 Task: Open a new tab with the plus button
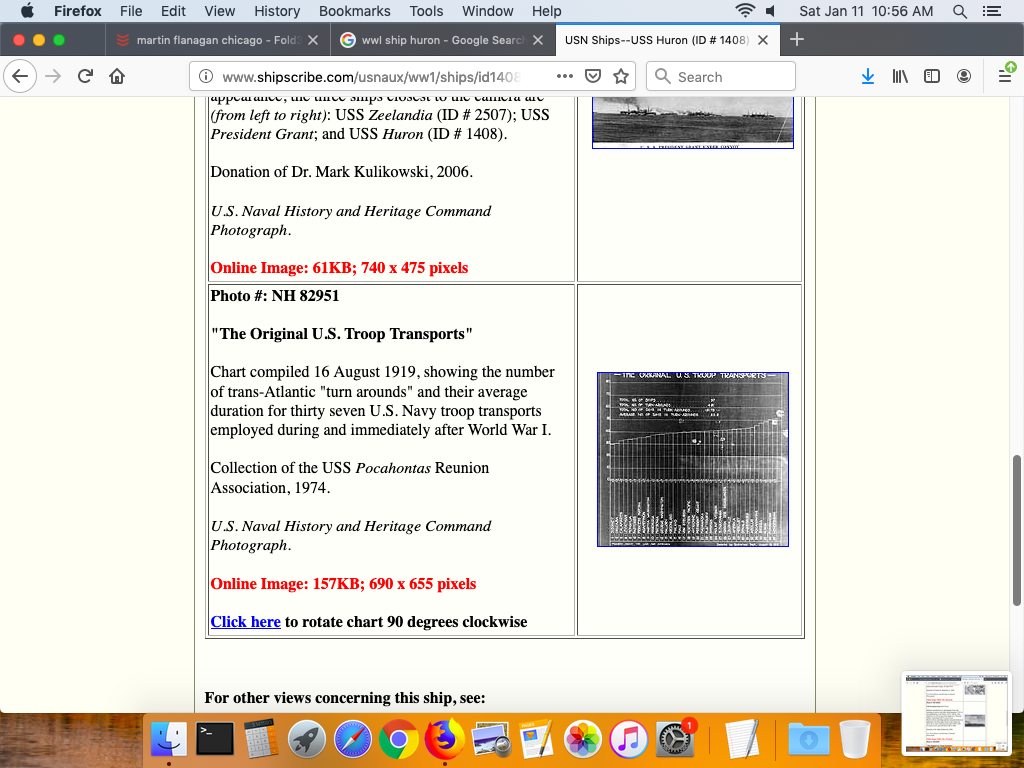pos(797,40)
